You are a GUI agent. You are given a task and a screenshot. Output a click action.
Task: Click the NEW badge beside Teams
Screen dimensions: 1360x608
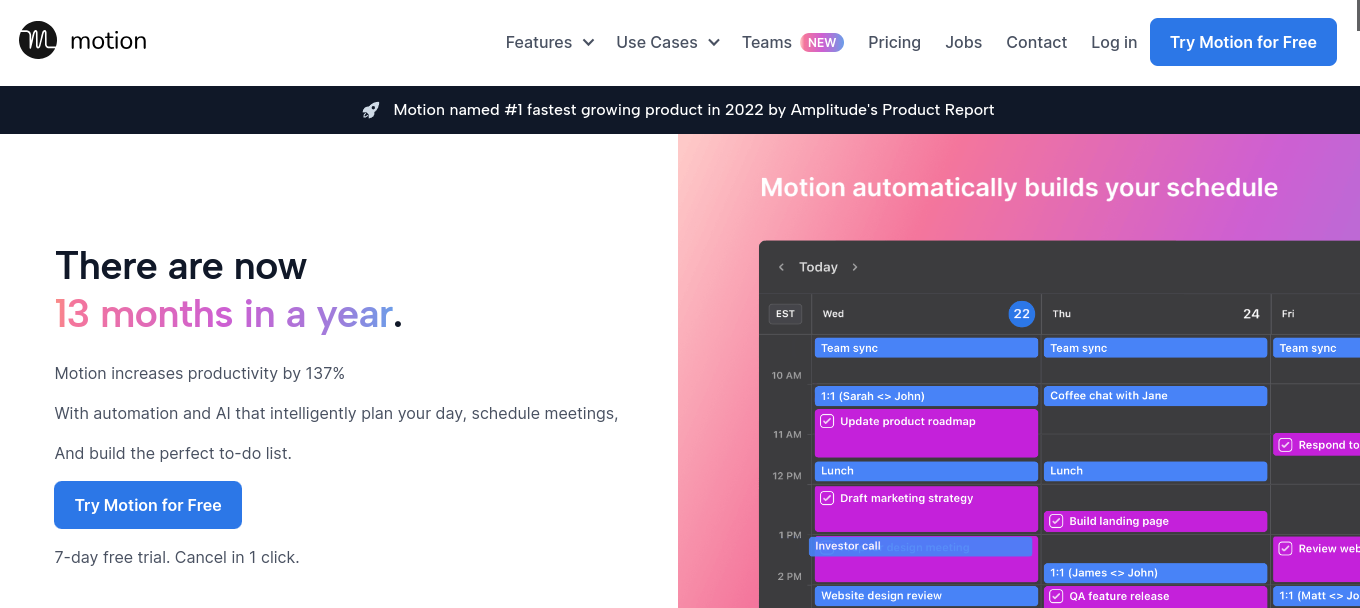point(822,42)
